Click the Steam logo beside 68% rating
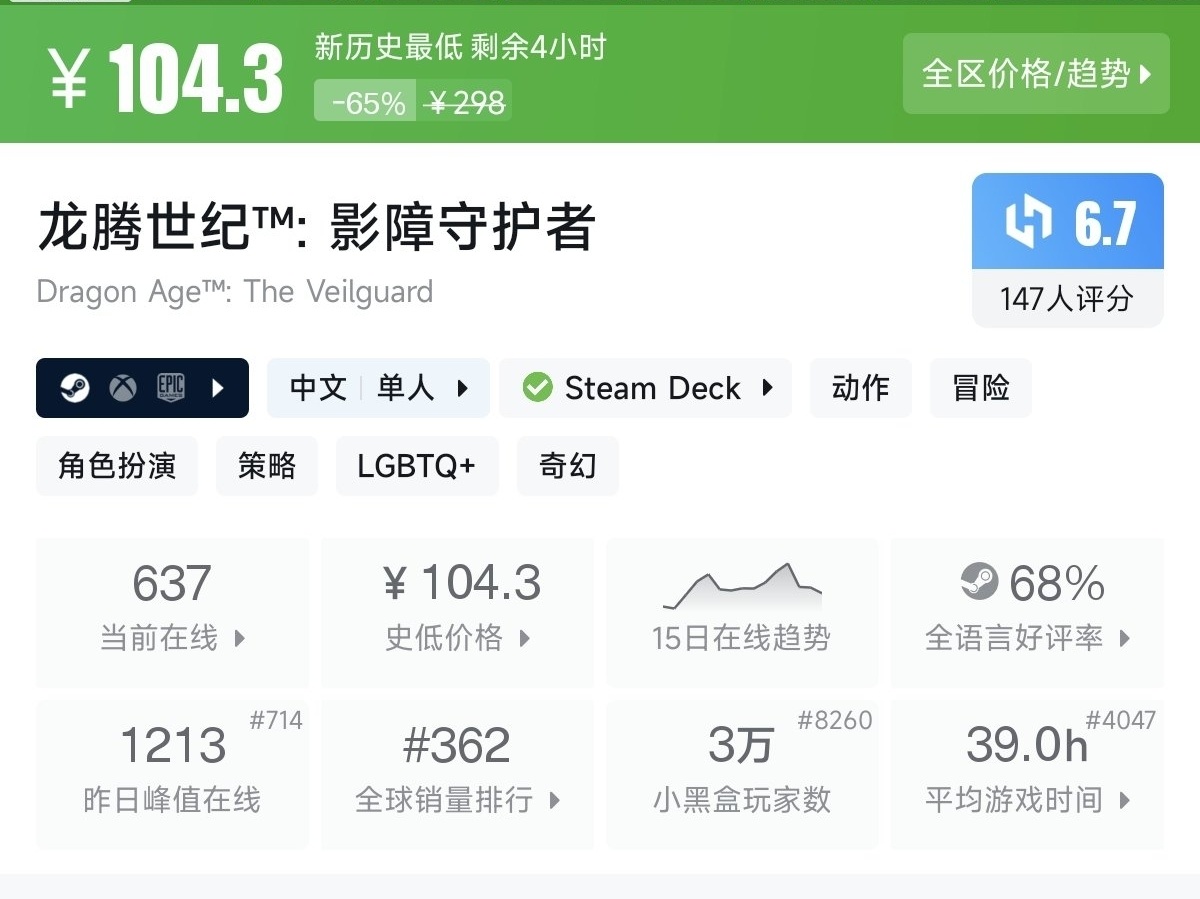 tap(979, 582)
